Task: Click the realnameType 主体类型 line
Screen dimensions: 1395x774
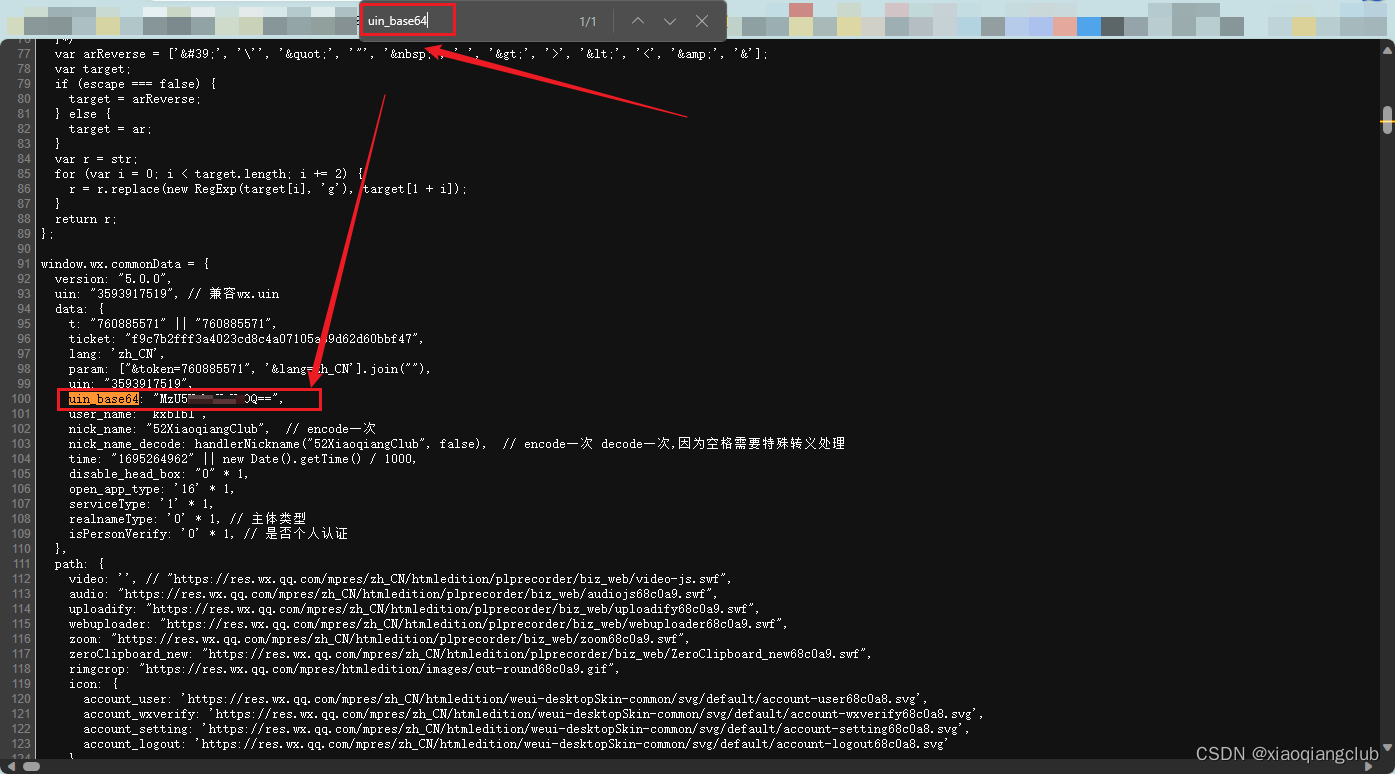Action: [x=187, y=519]
